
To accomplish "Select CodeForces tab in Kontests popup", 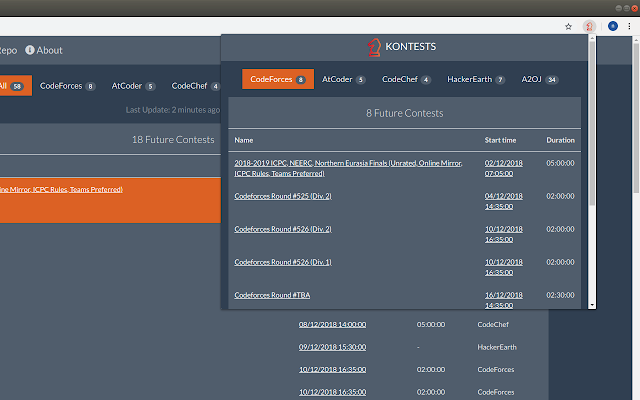I will click(278, 79).
